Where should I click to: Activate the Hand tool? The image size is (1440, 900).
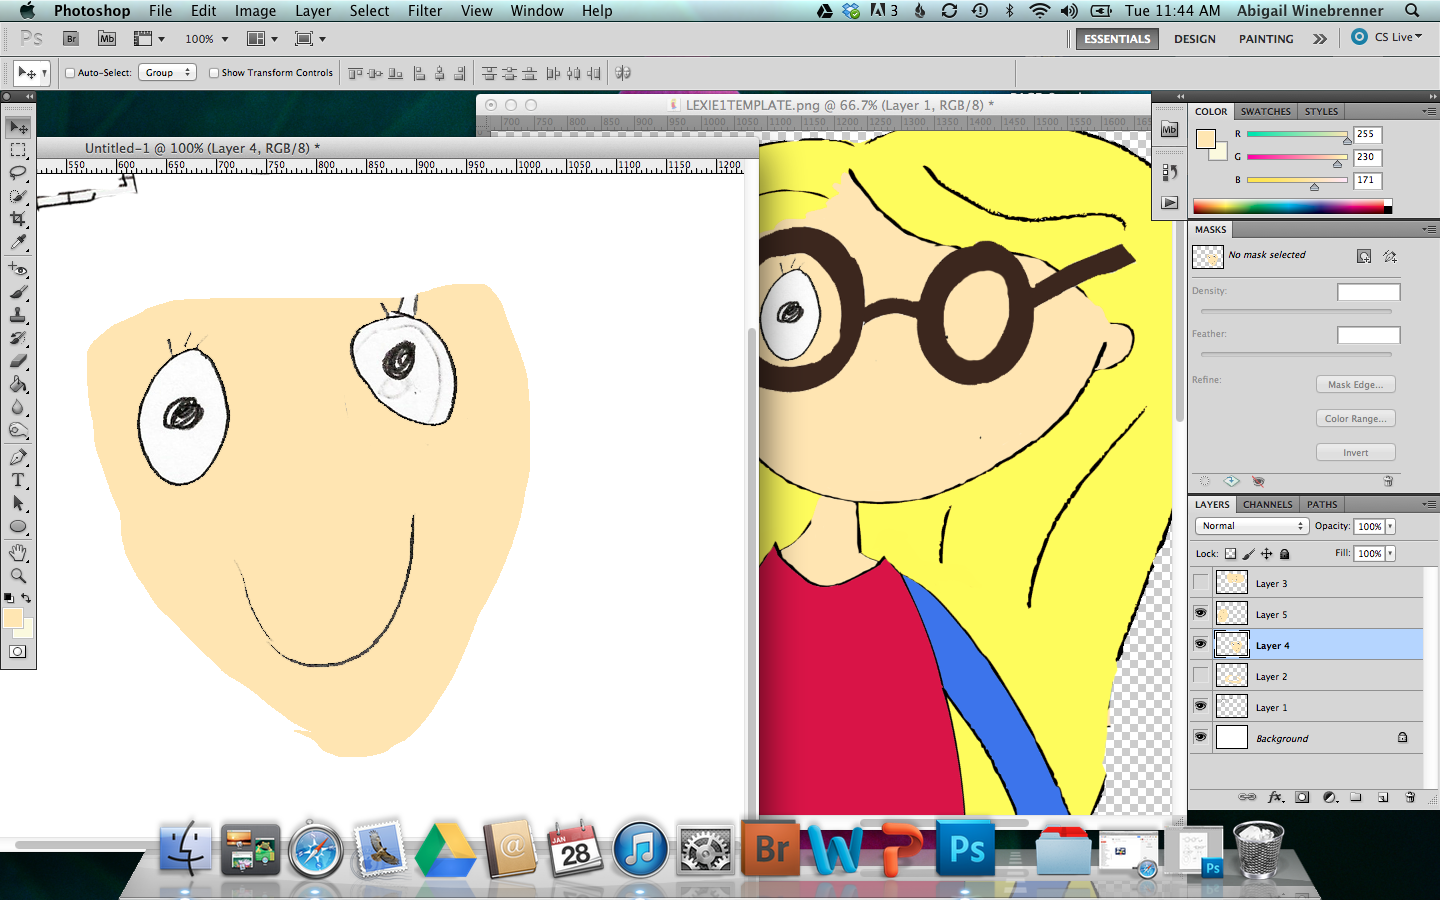click(18, 553)
